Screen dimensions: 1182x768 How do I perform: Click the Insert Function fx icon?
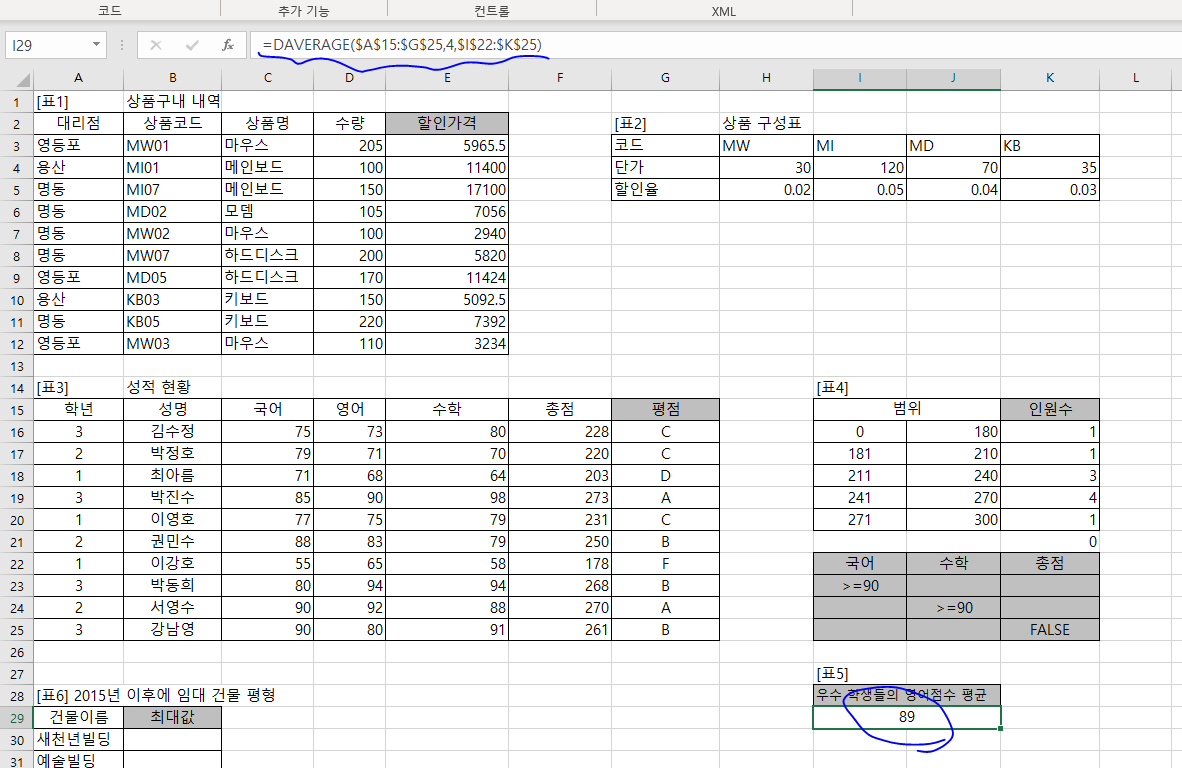click(x=228, y=45)
